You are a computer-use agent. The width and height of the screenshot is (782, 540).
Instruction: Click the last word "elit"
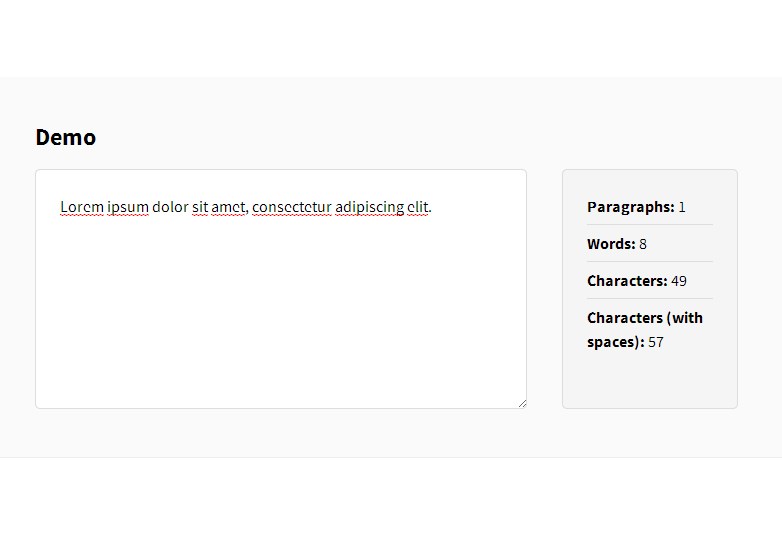(418, 207)
